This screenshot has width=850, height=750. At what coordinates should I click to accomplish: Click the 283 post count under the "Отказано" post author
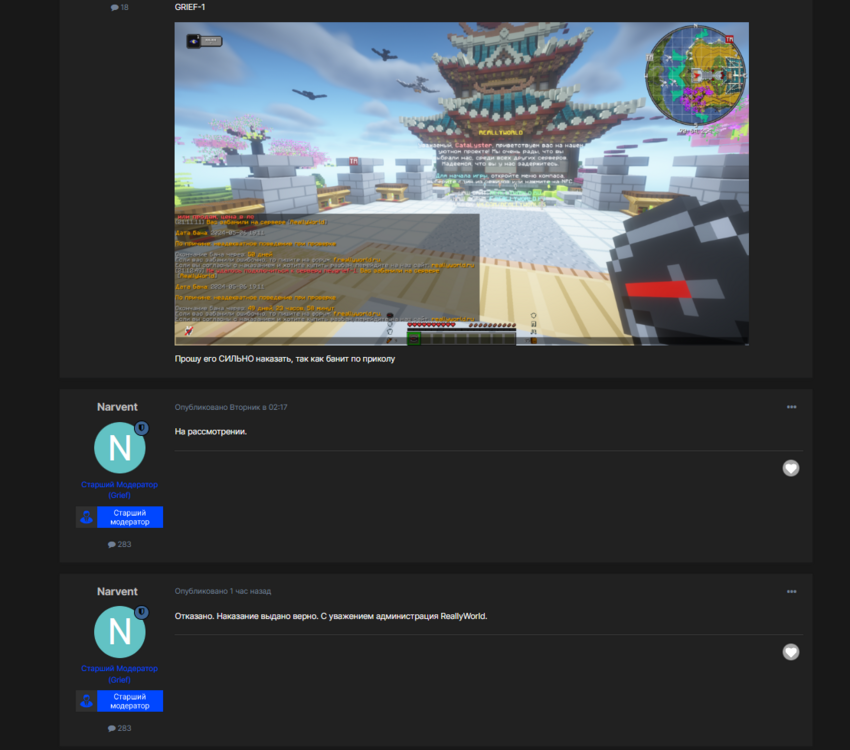119,728
